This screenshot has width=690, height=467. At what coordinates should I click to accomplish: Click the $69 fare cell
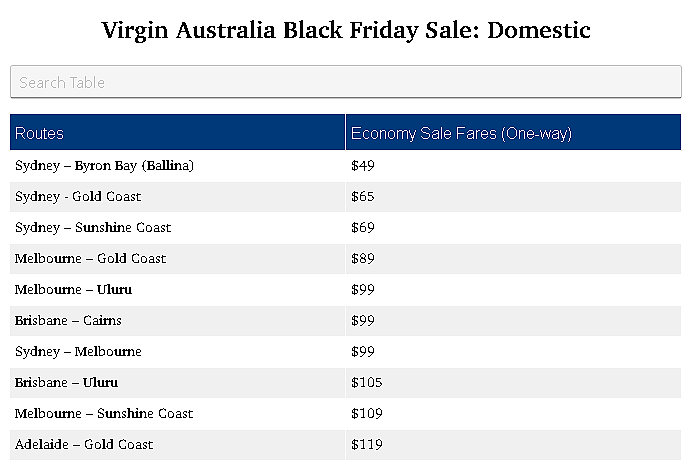click(x=514, y=228)
